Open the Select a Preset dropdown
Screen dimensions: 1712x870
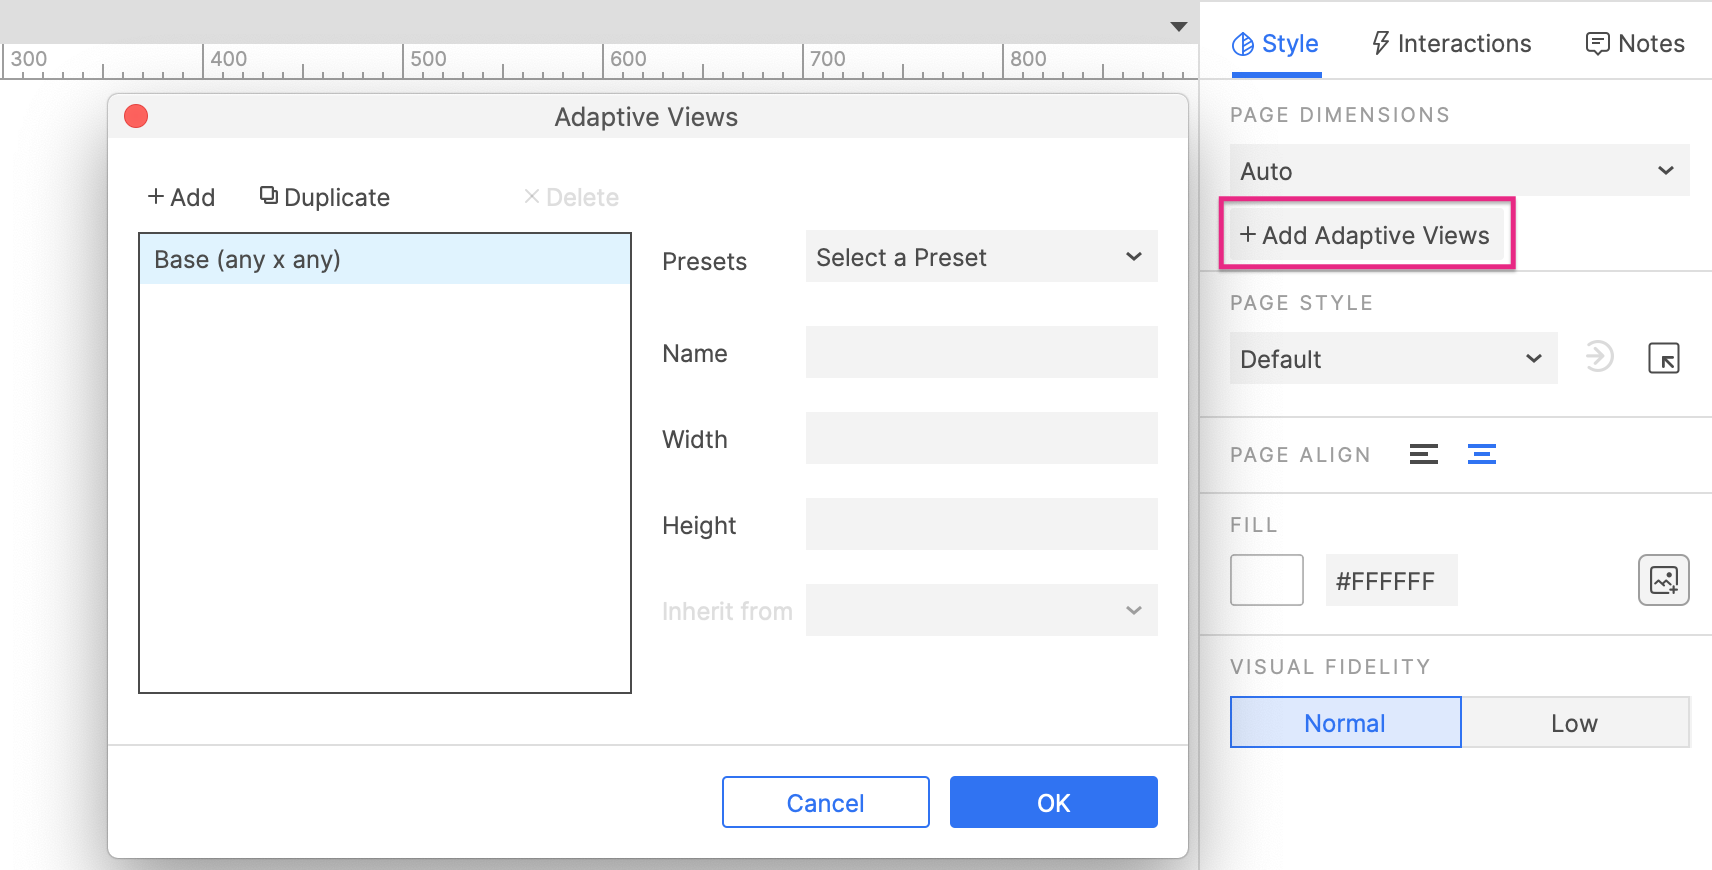click(x=981, y=258)
